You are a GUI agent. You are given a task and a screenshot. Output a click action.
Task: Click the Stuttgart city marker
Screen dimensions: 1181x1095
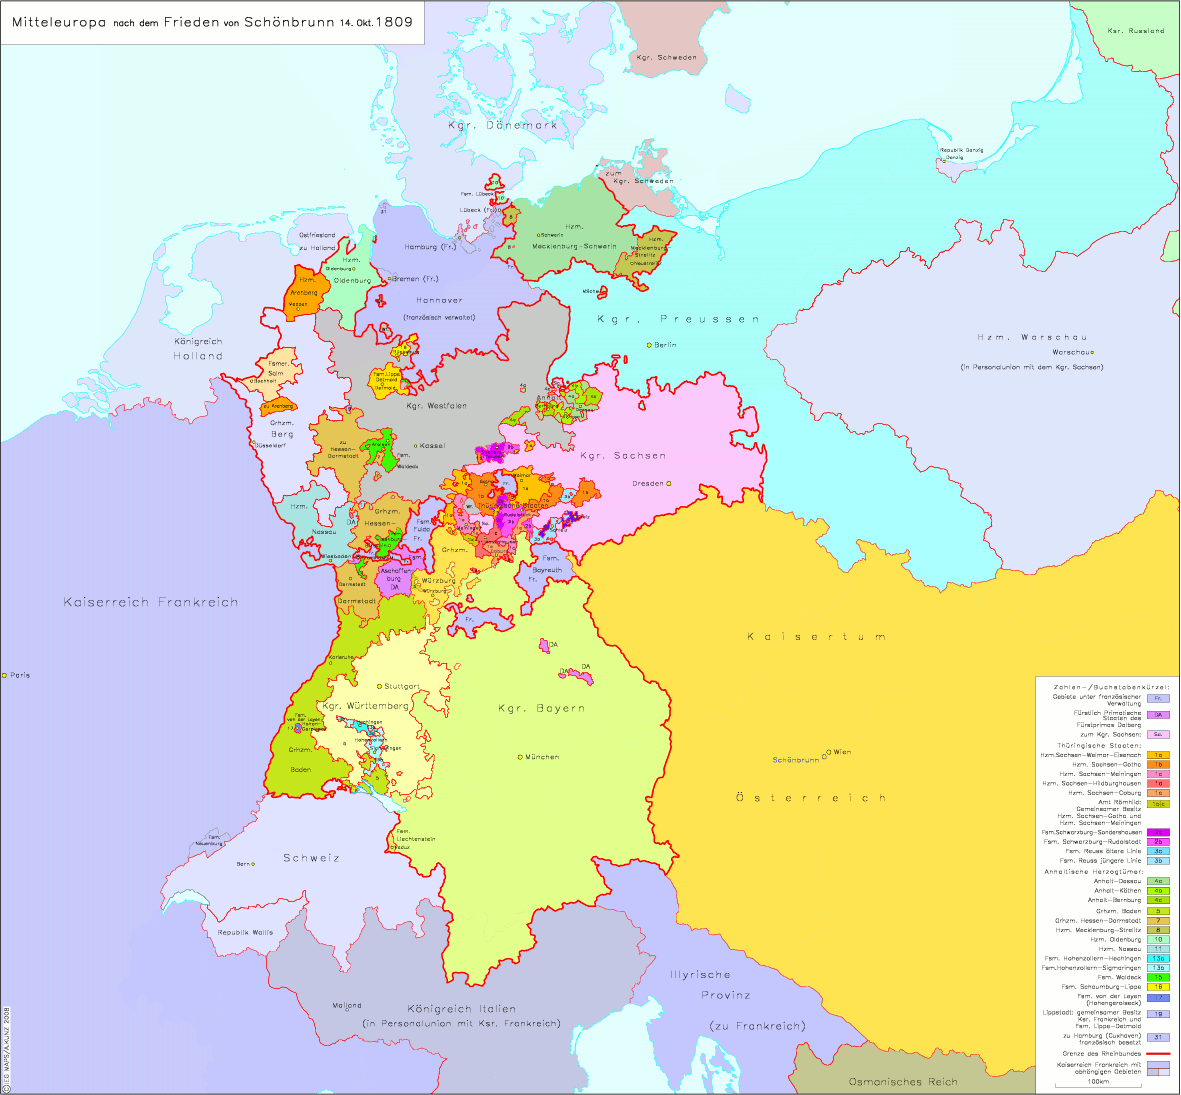[x=379, y=687]
